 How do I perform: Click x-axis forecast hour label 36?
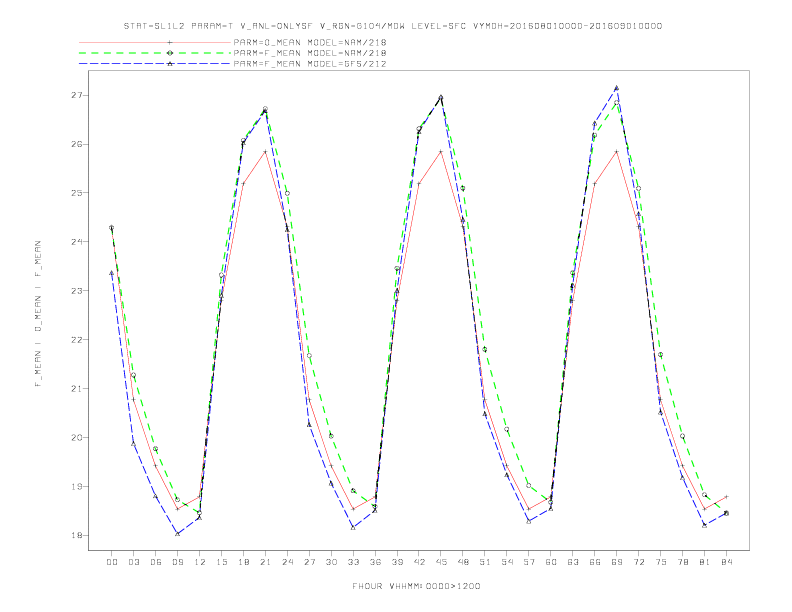pyautogui.click(x=375, y=562)
